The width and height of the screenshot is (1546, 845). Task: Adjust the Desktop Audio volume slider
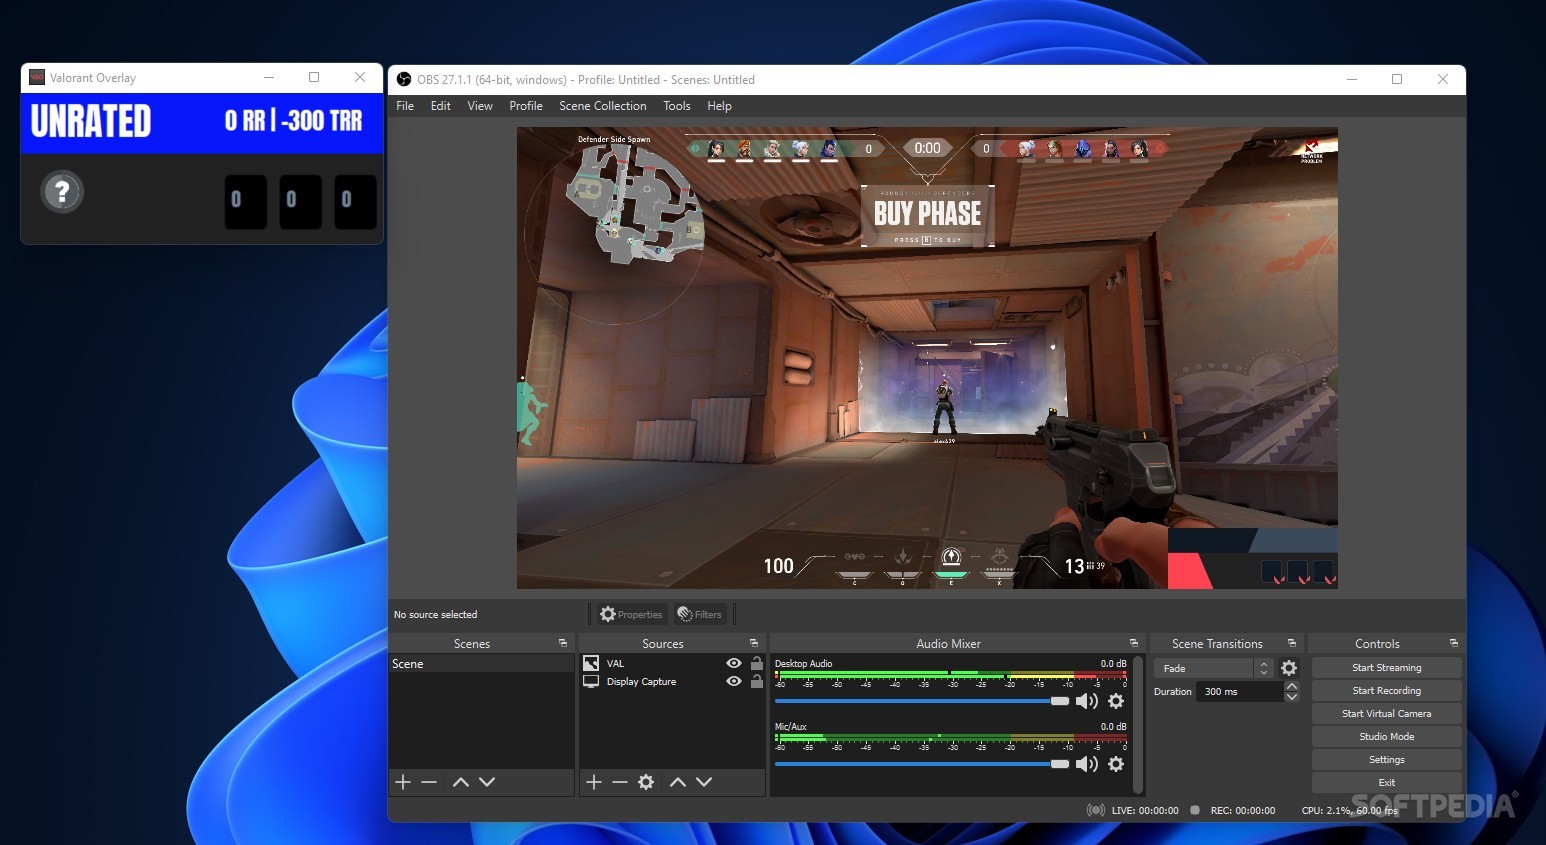[922, 701]
